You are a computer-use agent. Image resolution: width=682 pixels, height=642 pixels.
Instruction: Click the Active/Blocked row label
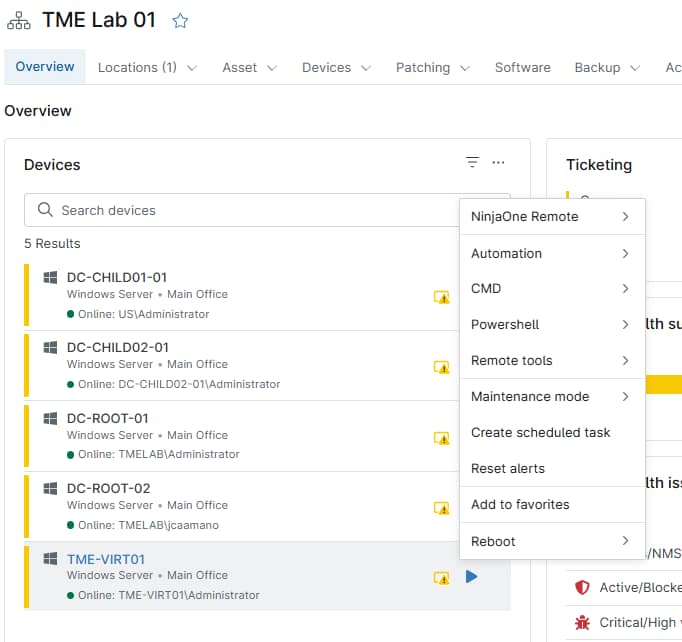pyautogui.click(x=640, y=587)
